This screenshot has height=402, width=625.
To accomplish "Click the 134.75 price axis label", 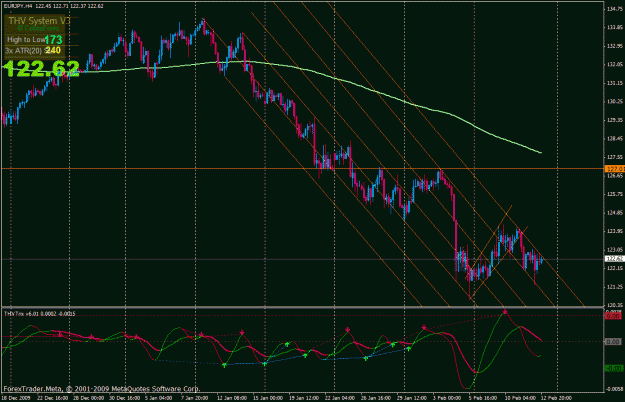I will click(615, 9).
